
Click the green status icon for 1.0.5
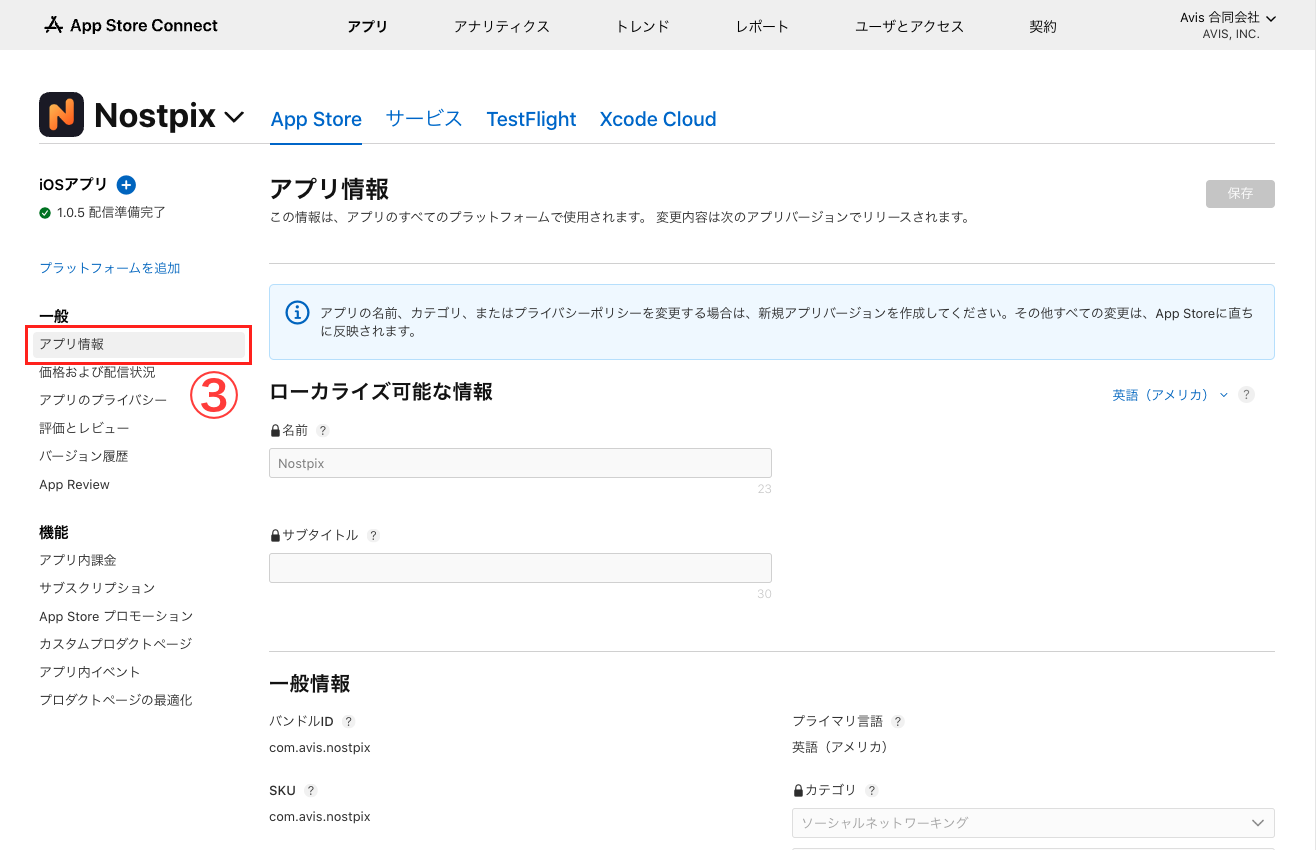[45, 213]
